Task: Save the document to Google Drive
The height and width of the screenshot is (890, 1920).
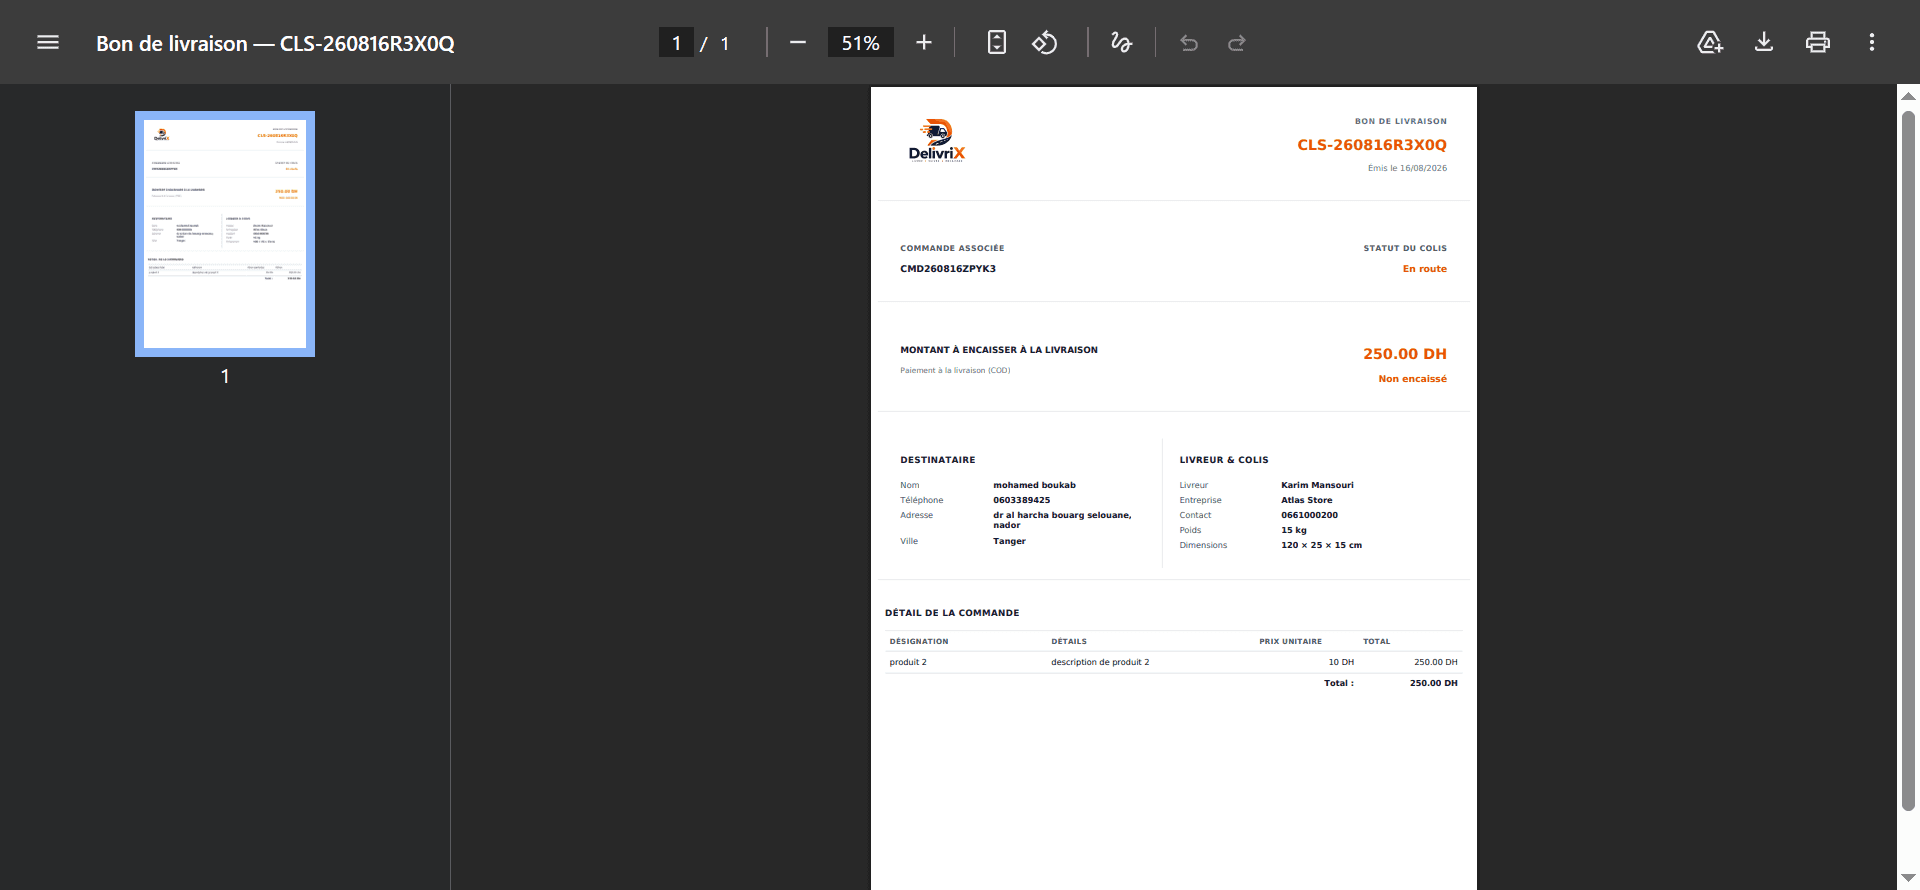Action: pos(1710,42)
